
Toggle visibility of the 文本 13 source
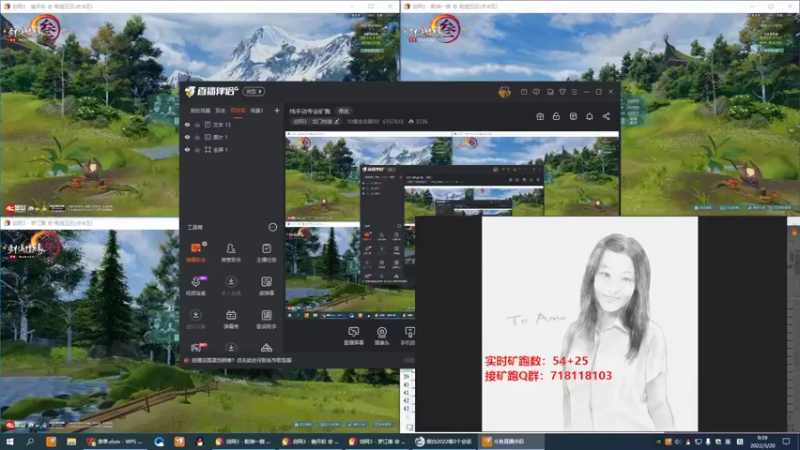tap(187, 124)
